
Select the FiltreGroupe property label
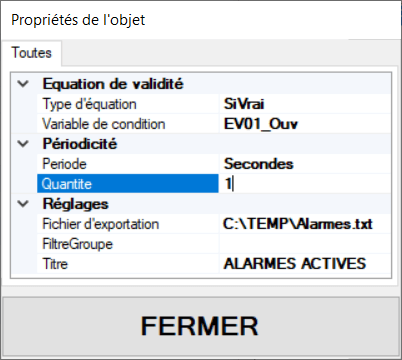(77, 244)
